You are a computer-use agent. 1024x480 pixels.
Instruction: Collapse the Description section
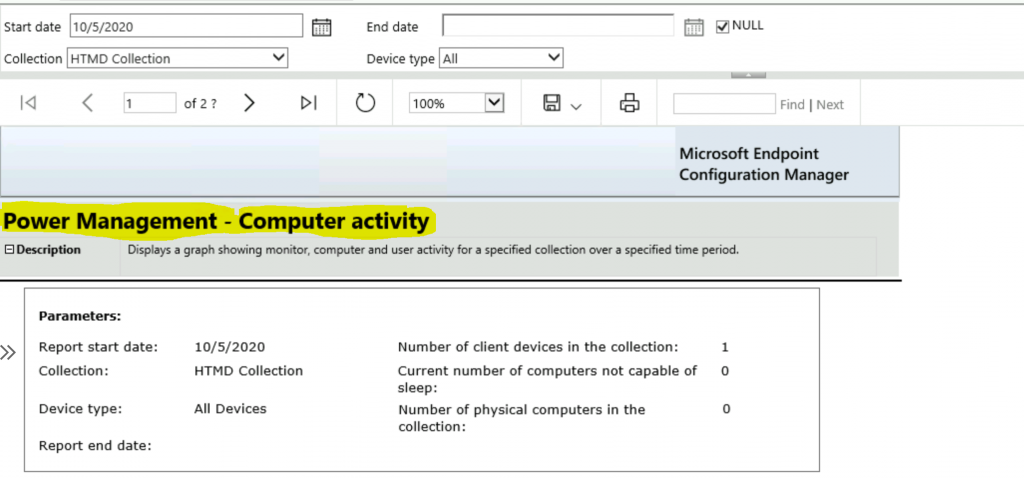tap(9, 249)
